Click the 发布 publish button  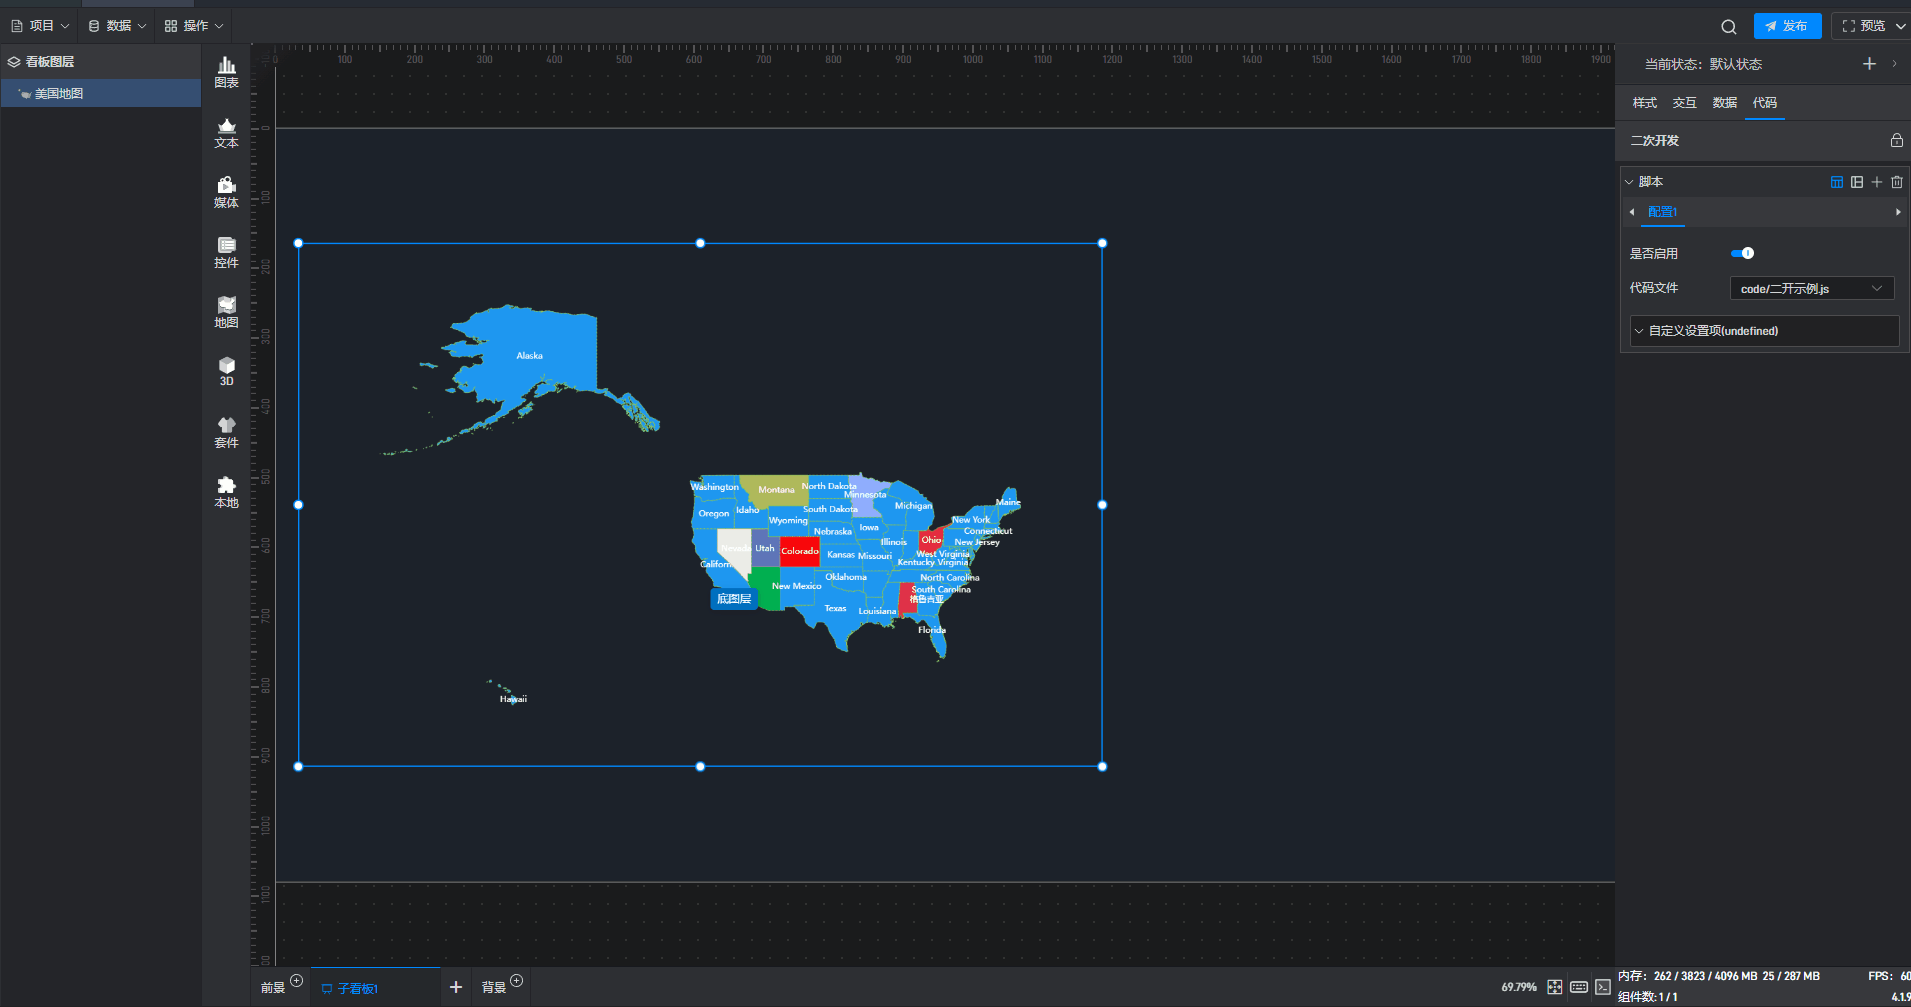pyautogui.click(x=1787, y=26)
